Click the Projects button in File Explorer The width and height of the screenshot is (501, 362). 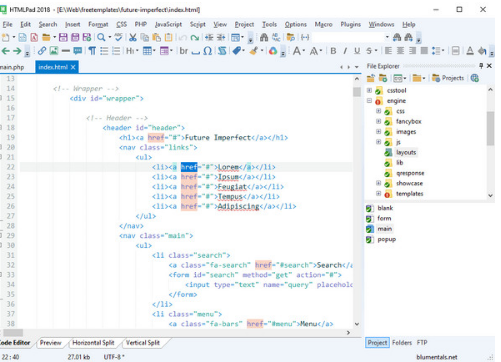click(448, 78)
